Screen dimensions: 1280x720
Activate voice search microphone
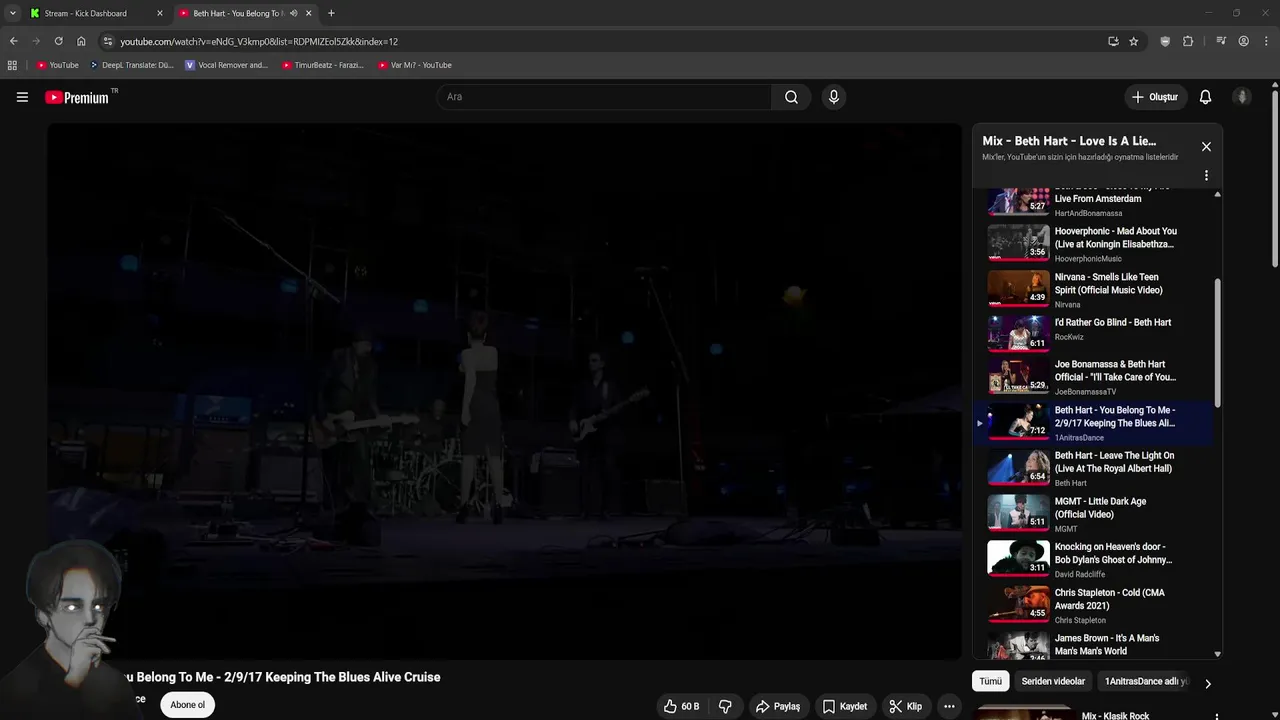click(833, 97)
